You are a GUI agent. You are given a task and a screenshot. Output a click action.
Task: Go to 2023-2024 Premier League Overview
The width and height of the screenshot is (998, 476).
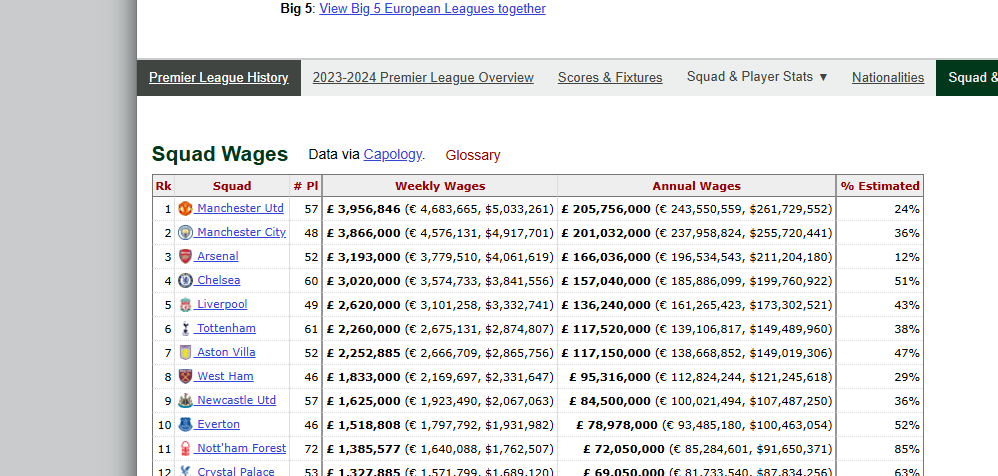coord(423,78)
